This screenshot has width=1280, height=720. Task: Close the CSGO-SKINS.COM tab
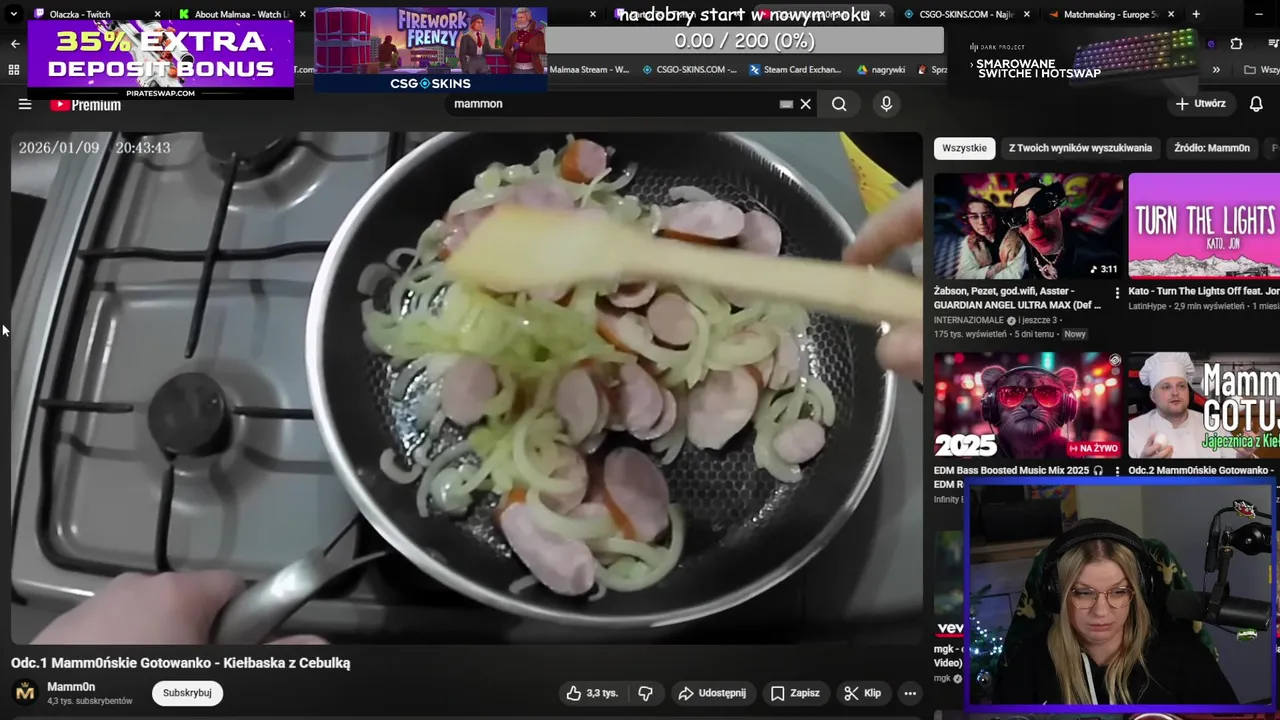tap(1025, 14)
